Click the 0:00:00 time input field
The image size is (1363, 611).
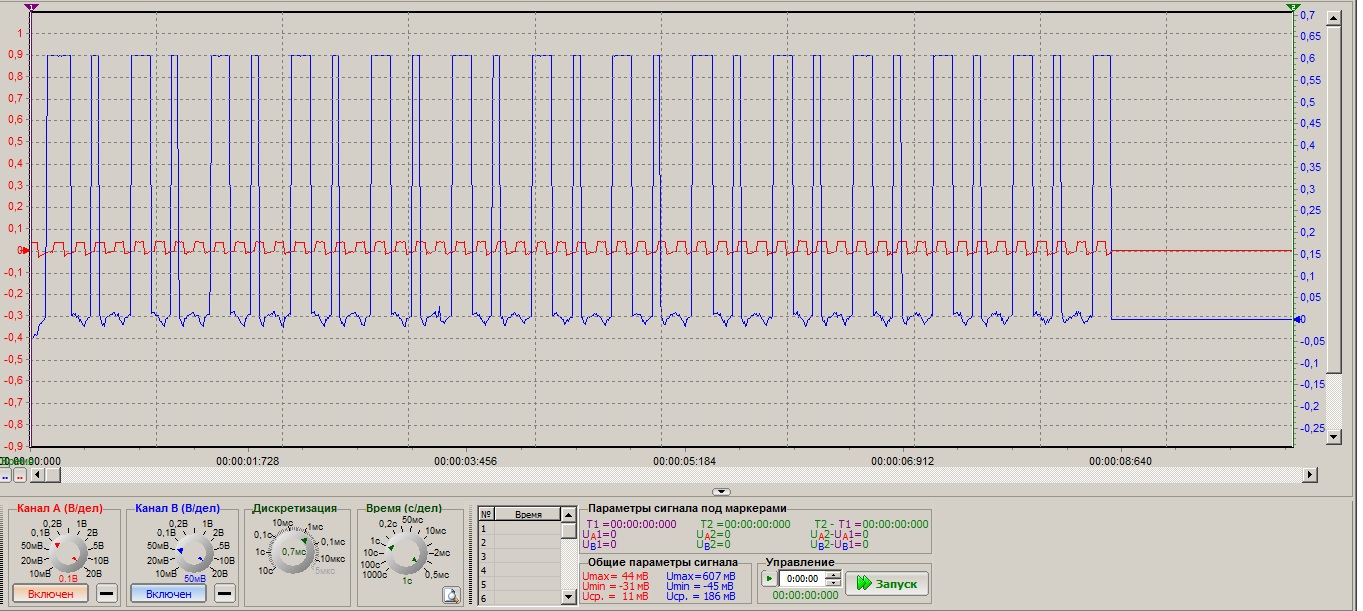pyautogui.click(x=802, y=579)
